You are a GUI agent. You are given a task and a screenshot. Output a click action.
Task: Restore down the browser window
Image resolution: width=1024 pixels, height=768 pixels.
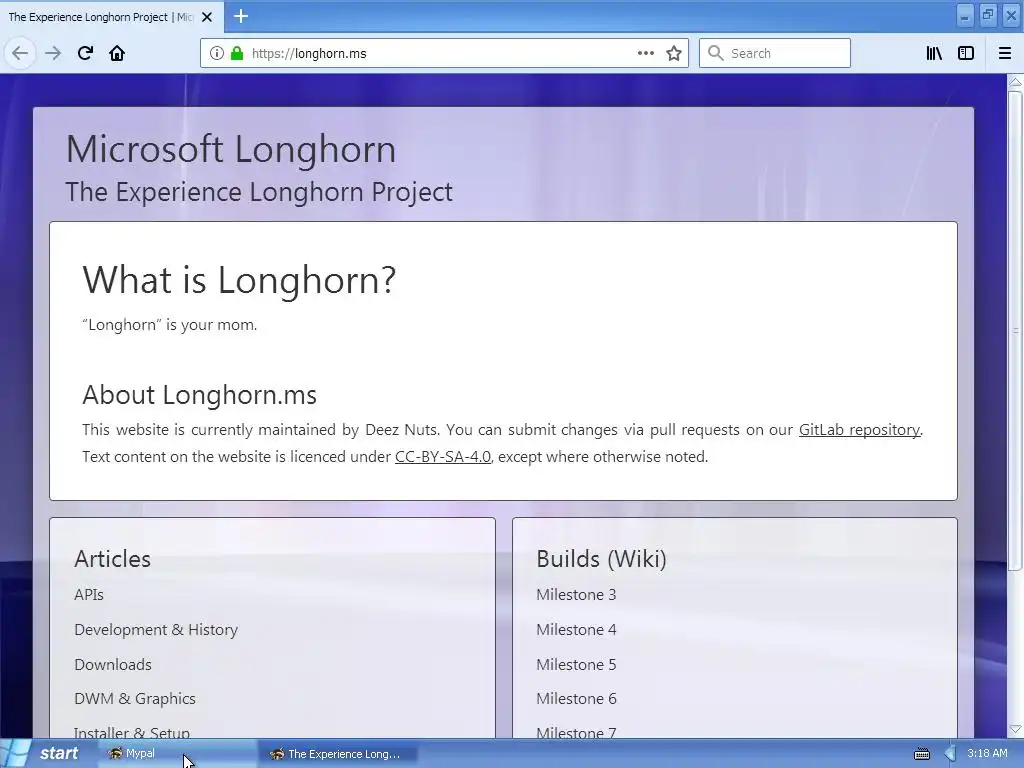988,15
